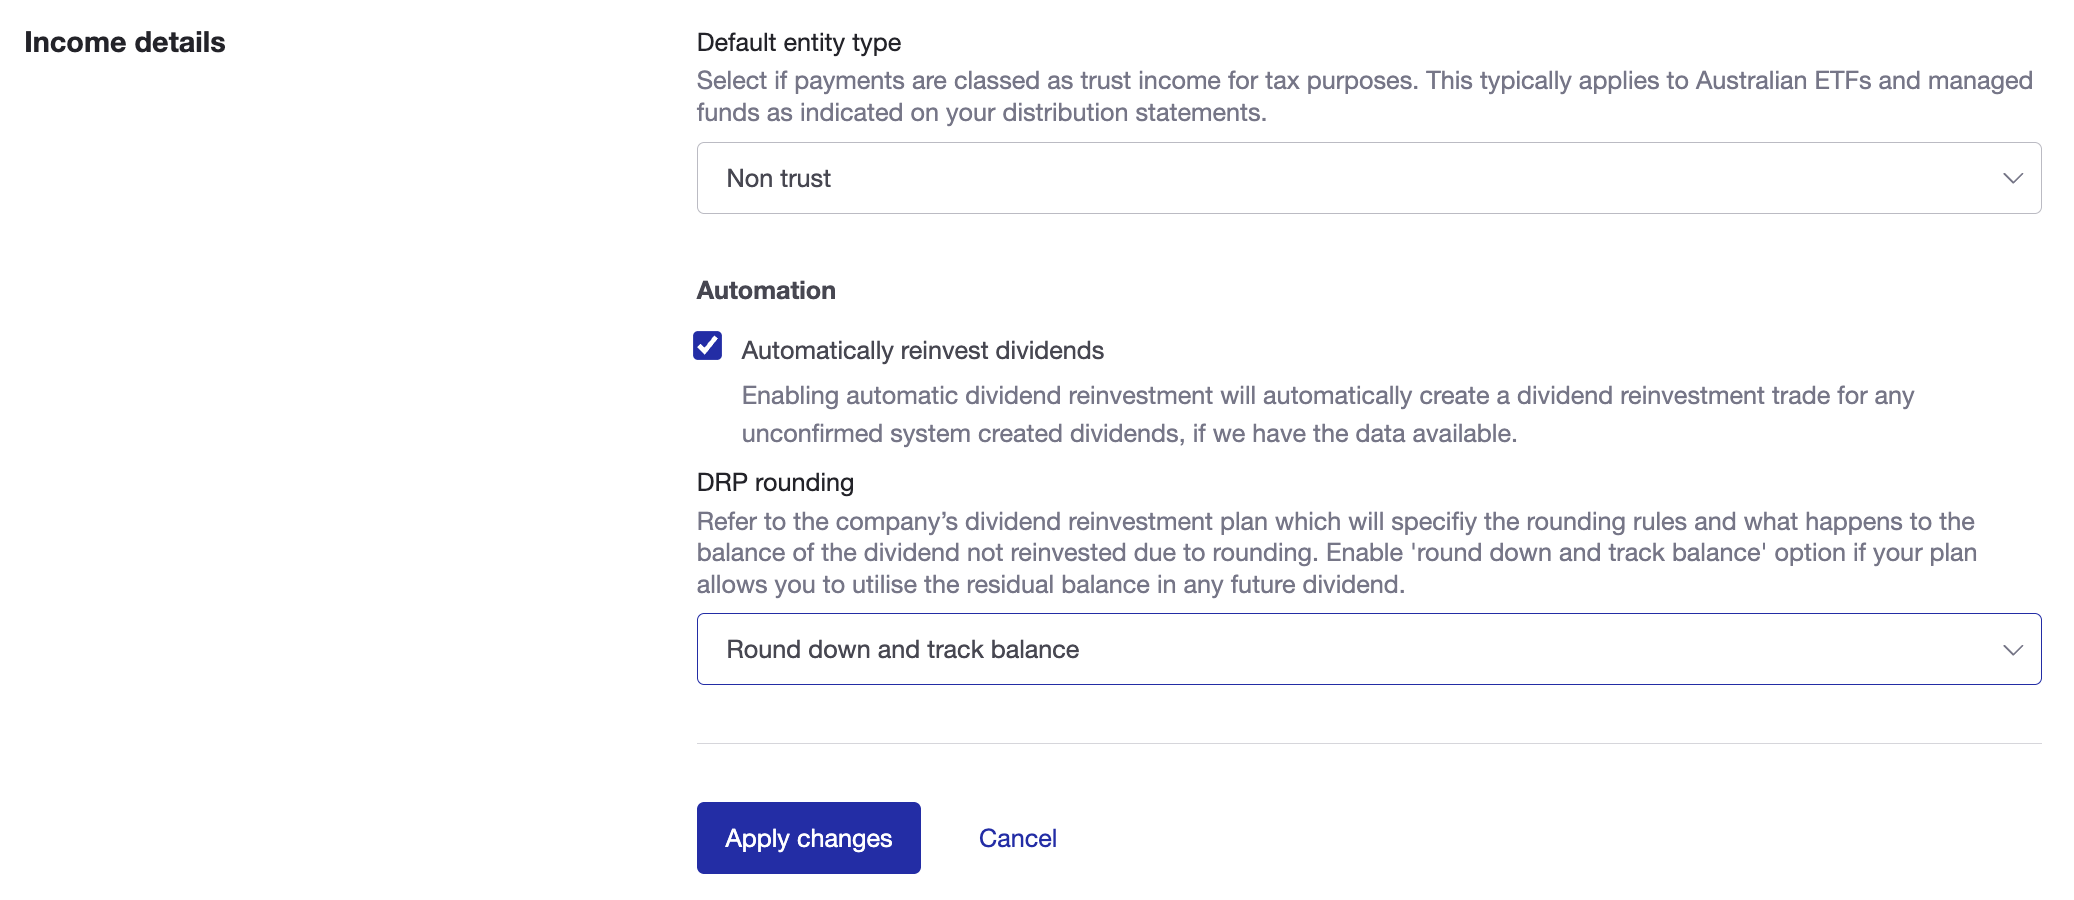Image resolution: width=2074 pixels, height=900 pixels.
Task: Open the Default entity type dropdown
Action: point(1368,178)
